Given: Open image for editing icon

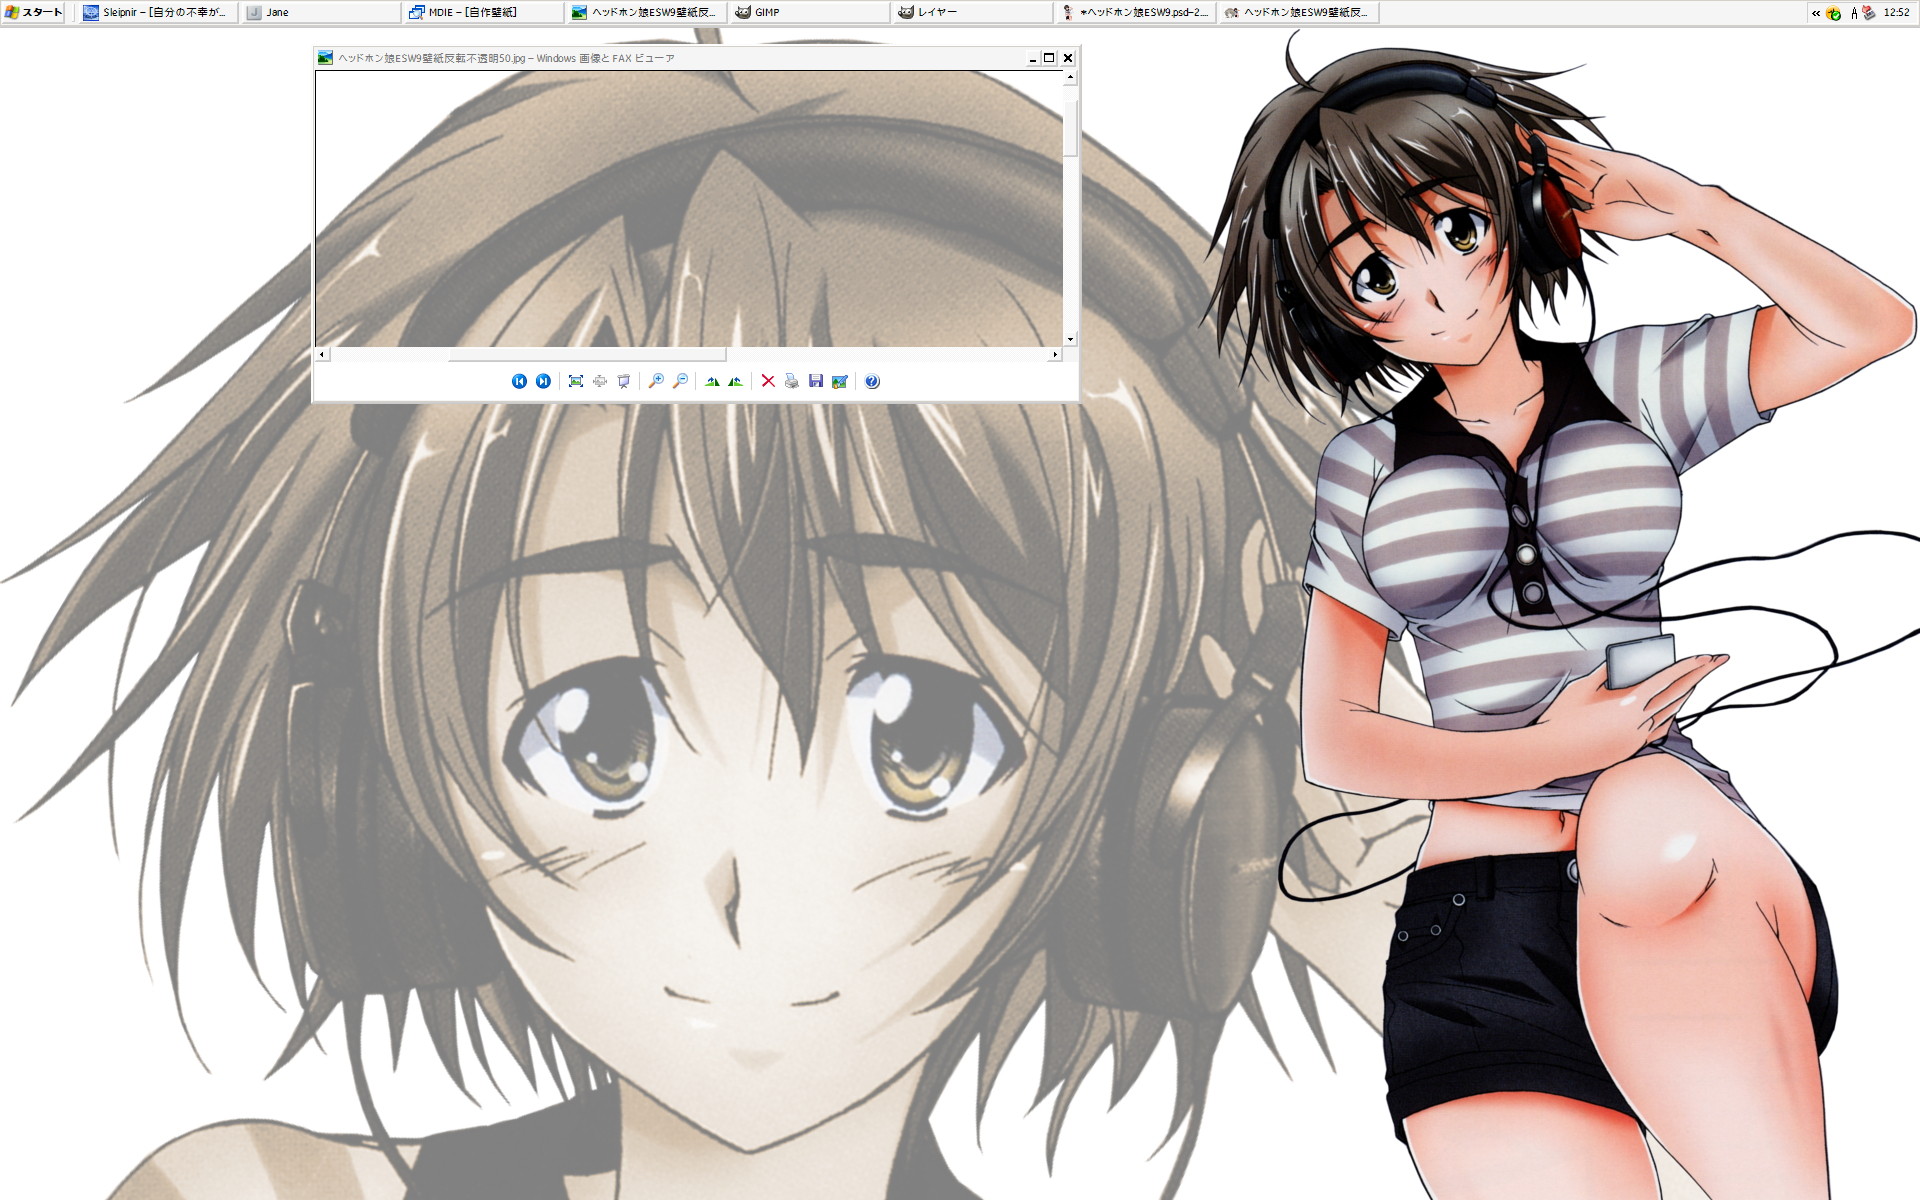Looking at the screenshot, I should tap(840, 381).
